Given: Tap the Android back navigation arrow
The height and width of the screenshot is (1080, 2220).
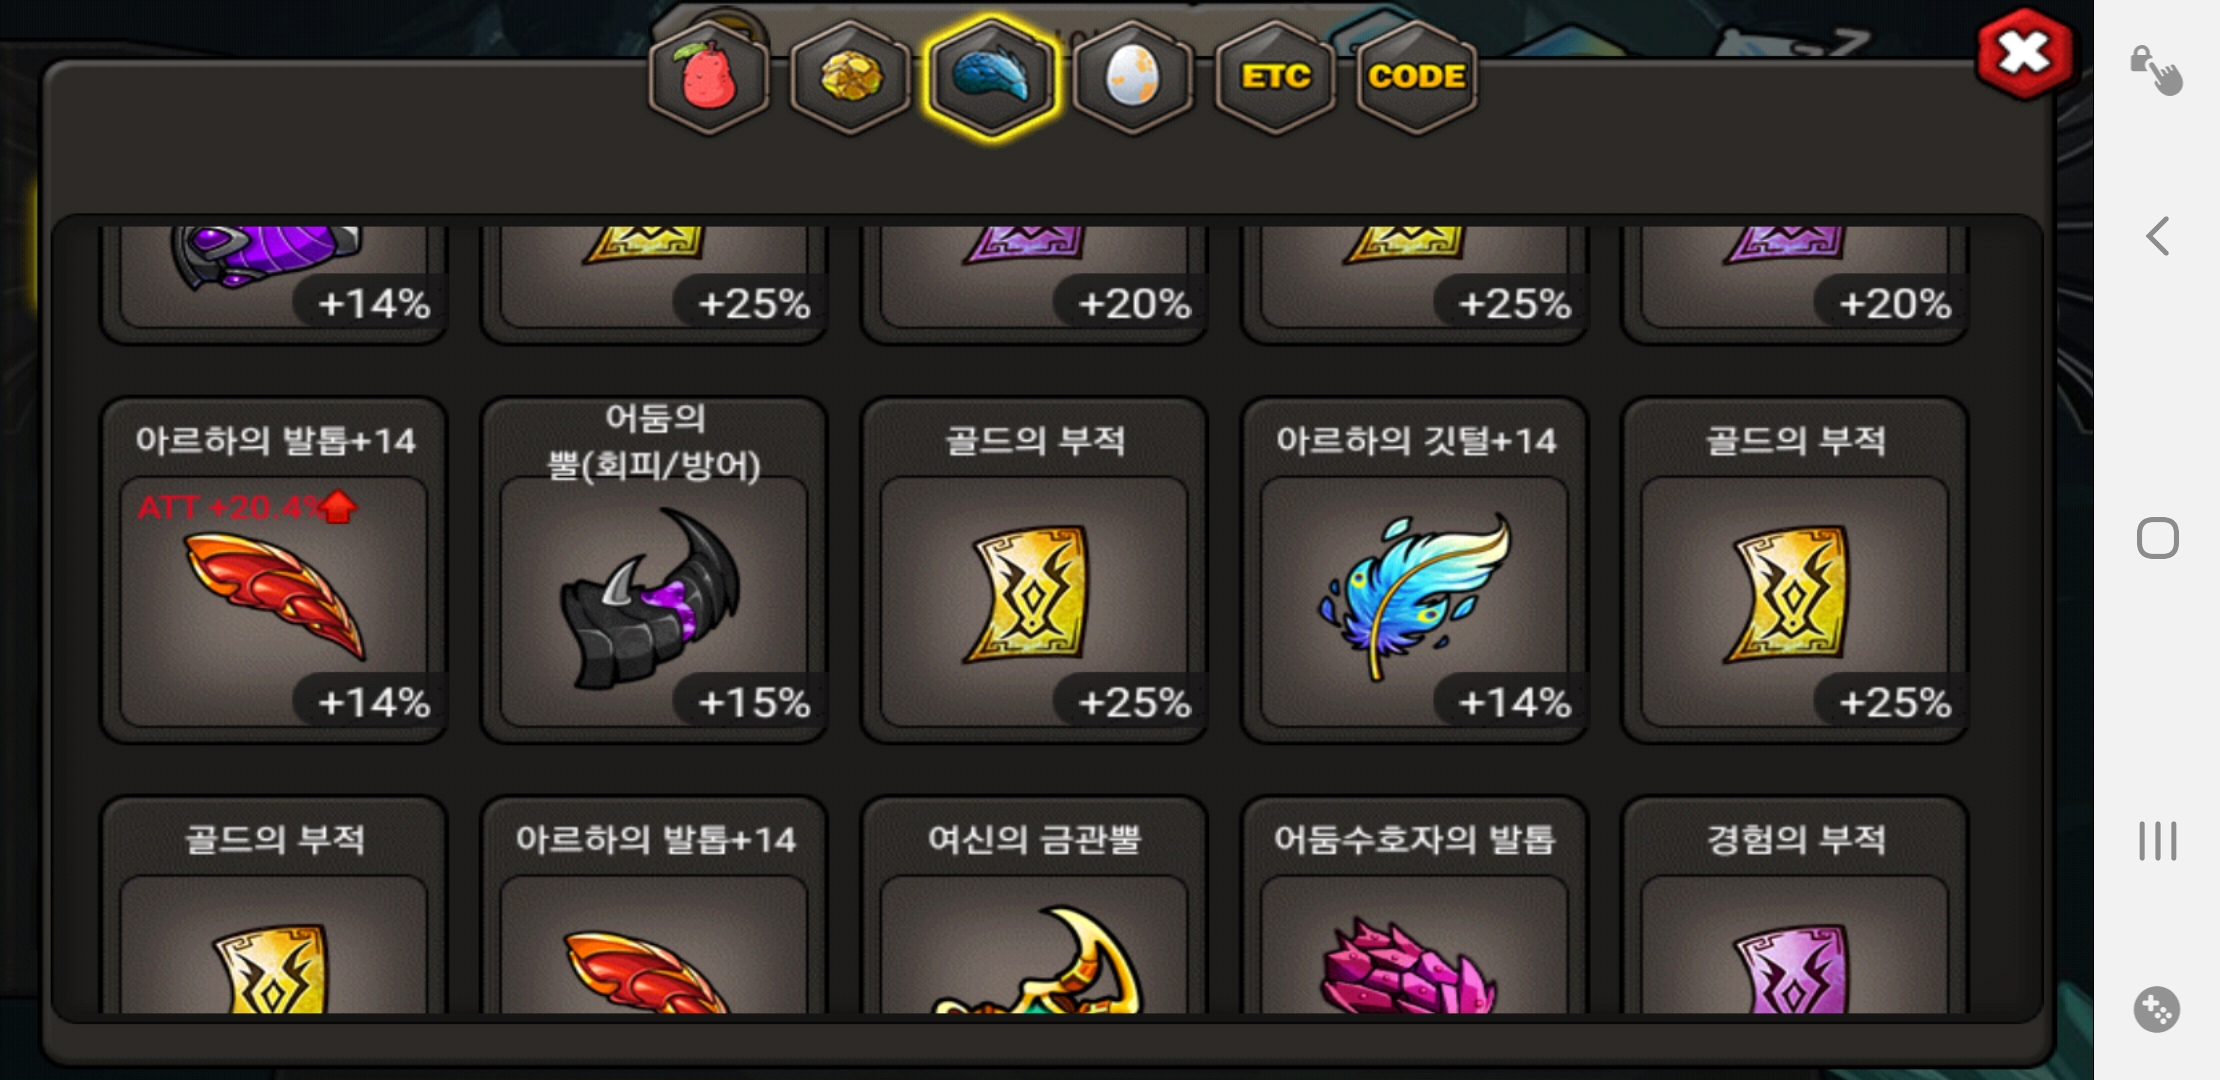Looking at the screenshot, I should 2157,237.
